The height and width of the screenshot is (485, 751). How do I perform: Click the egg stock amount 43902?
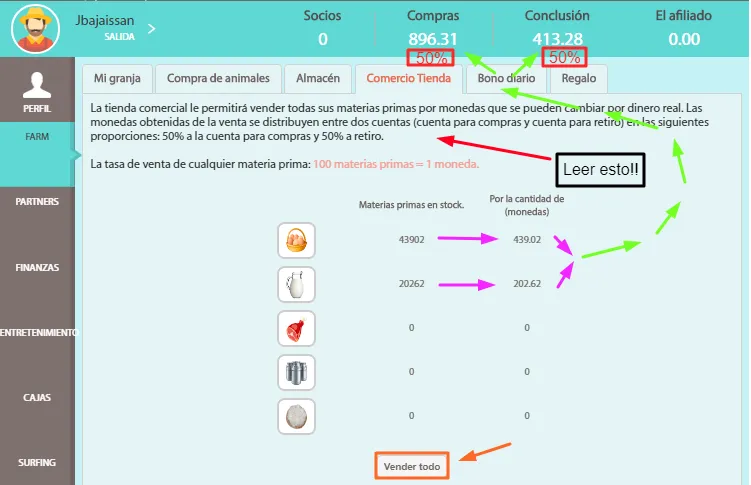(x=411, y=240)
